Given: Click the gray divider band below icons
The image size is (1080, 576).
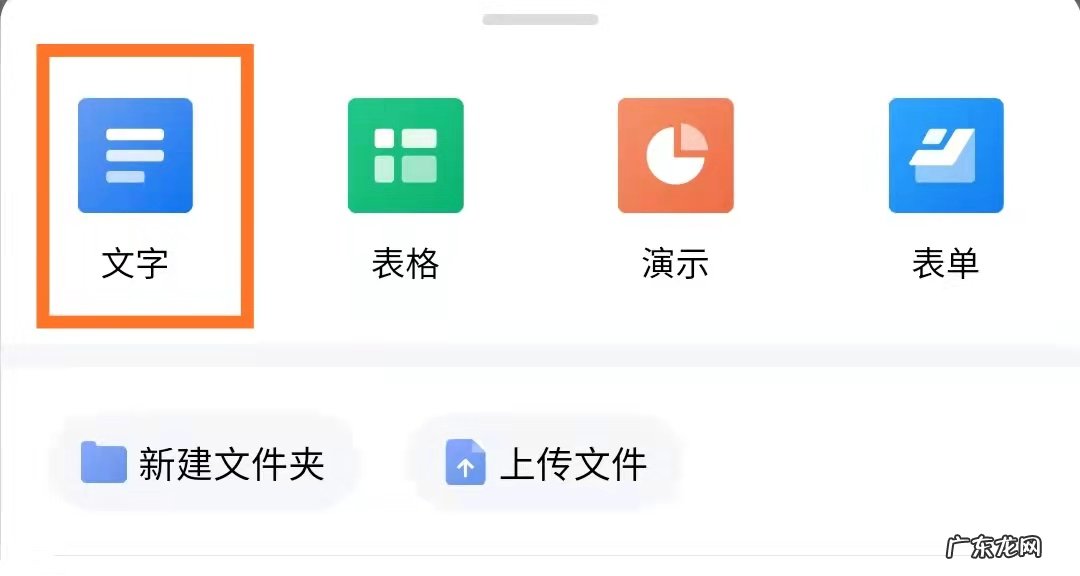Looking at the screenshot, I should (540, 356).
